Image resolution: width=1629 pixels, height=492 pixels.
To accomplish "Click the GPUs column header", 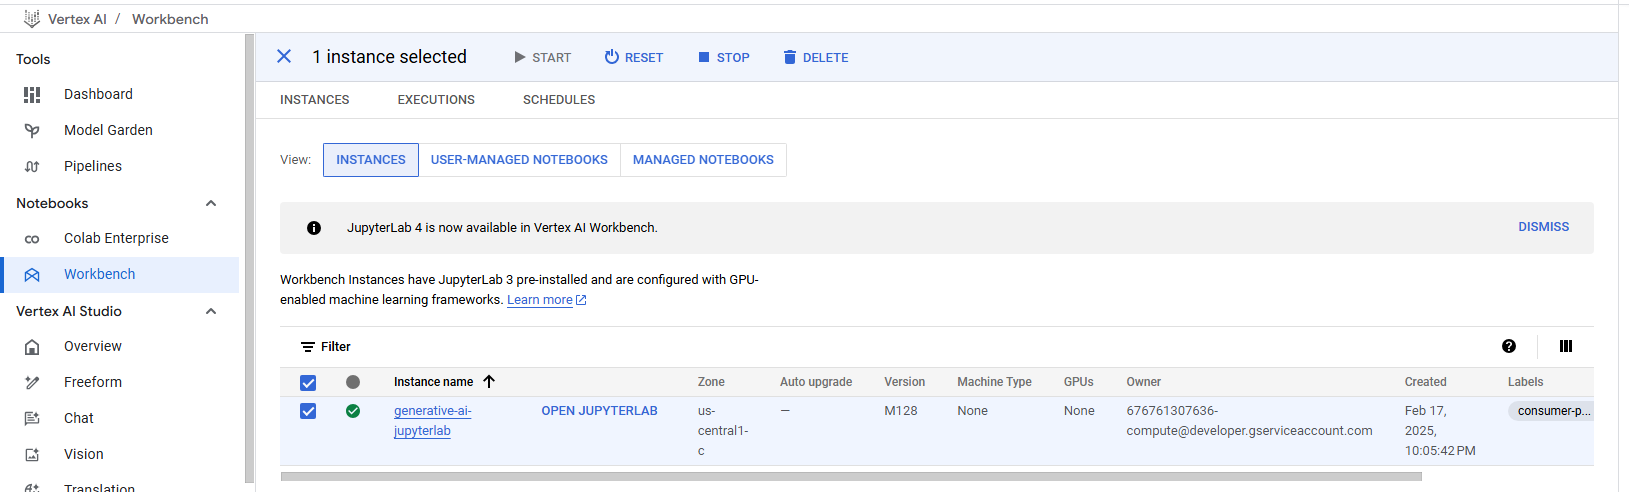I will 1078,382.
